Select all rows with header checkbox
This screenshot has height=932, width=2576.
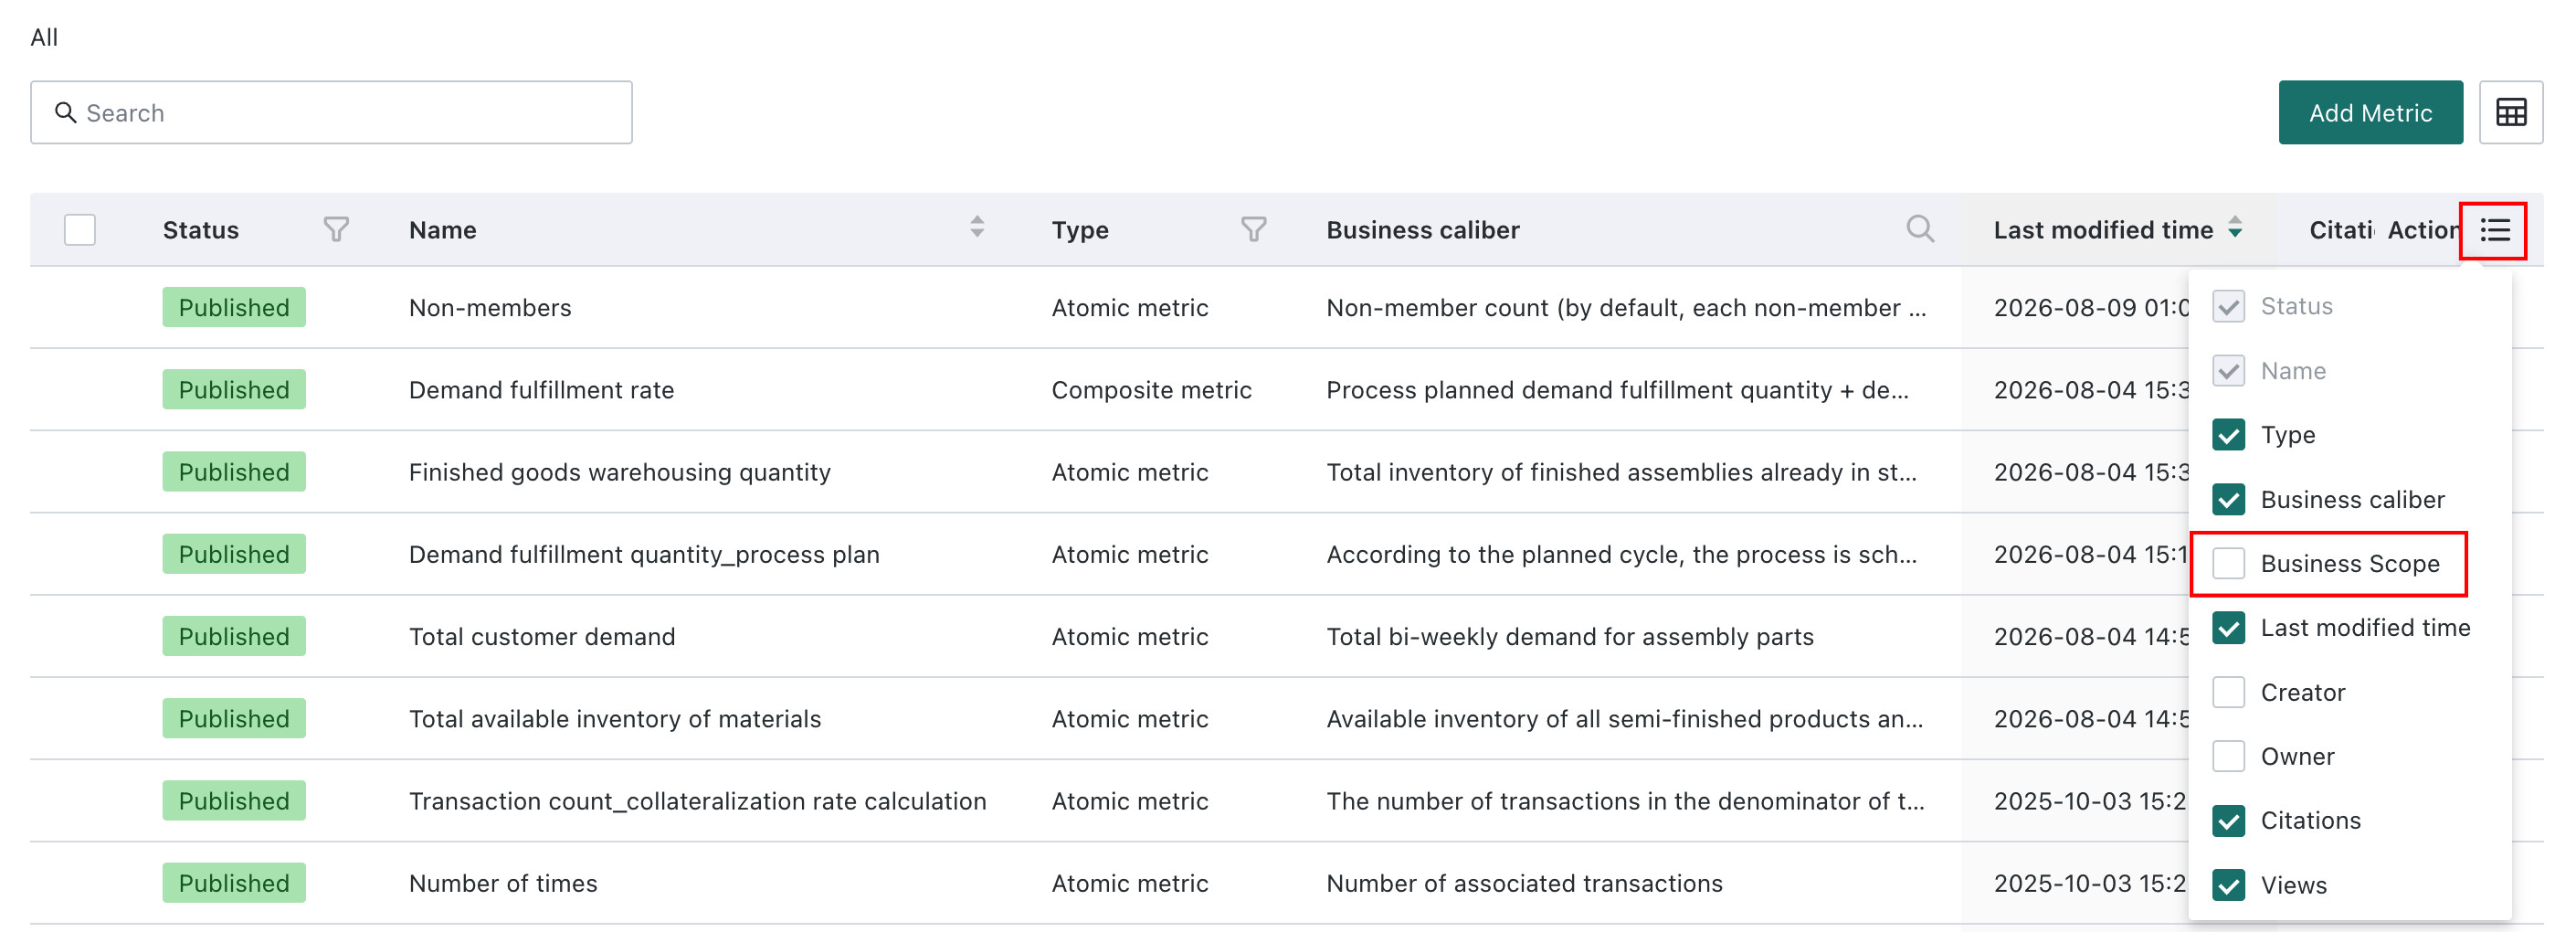point(79,230)
